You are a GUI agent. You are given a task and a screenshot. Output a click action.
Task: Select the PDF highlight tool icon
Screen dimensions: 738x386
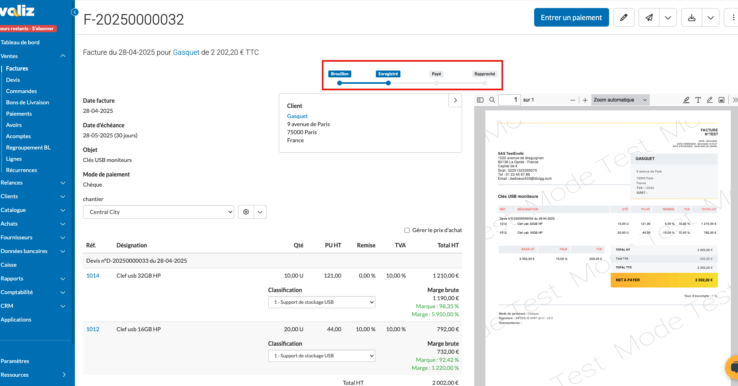[686, 100]
